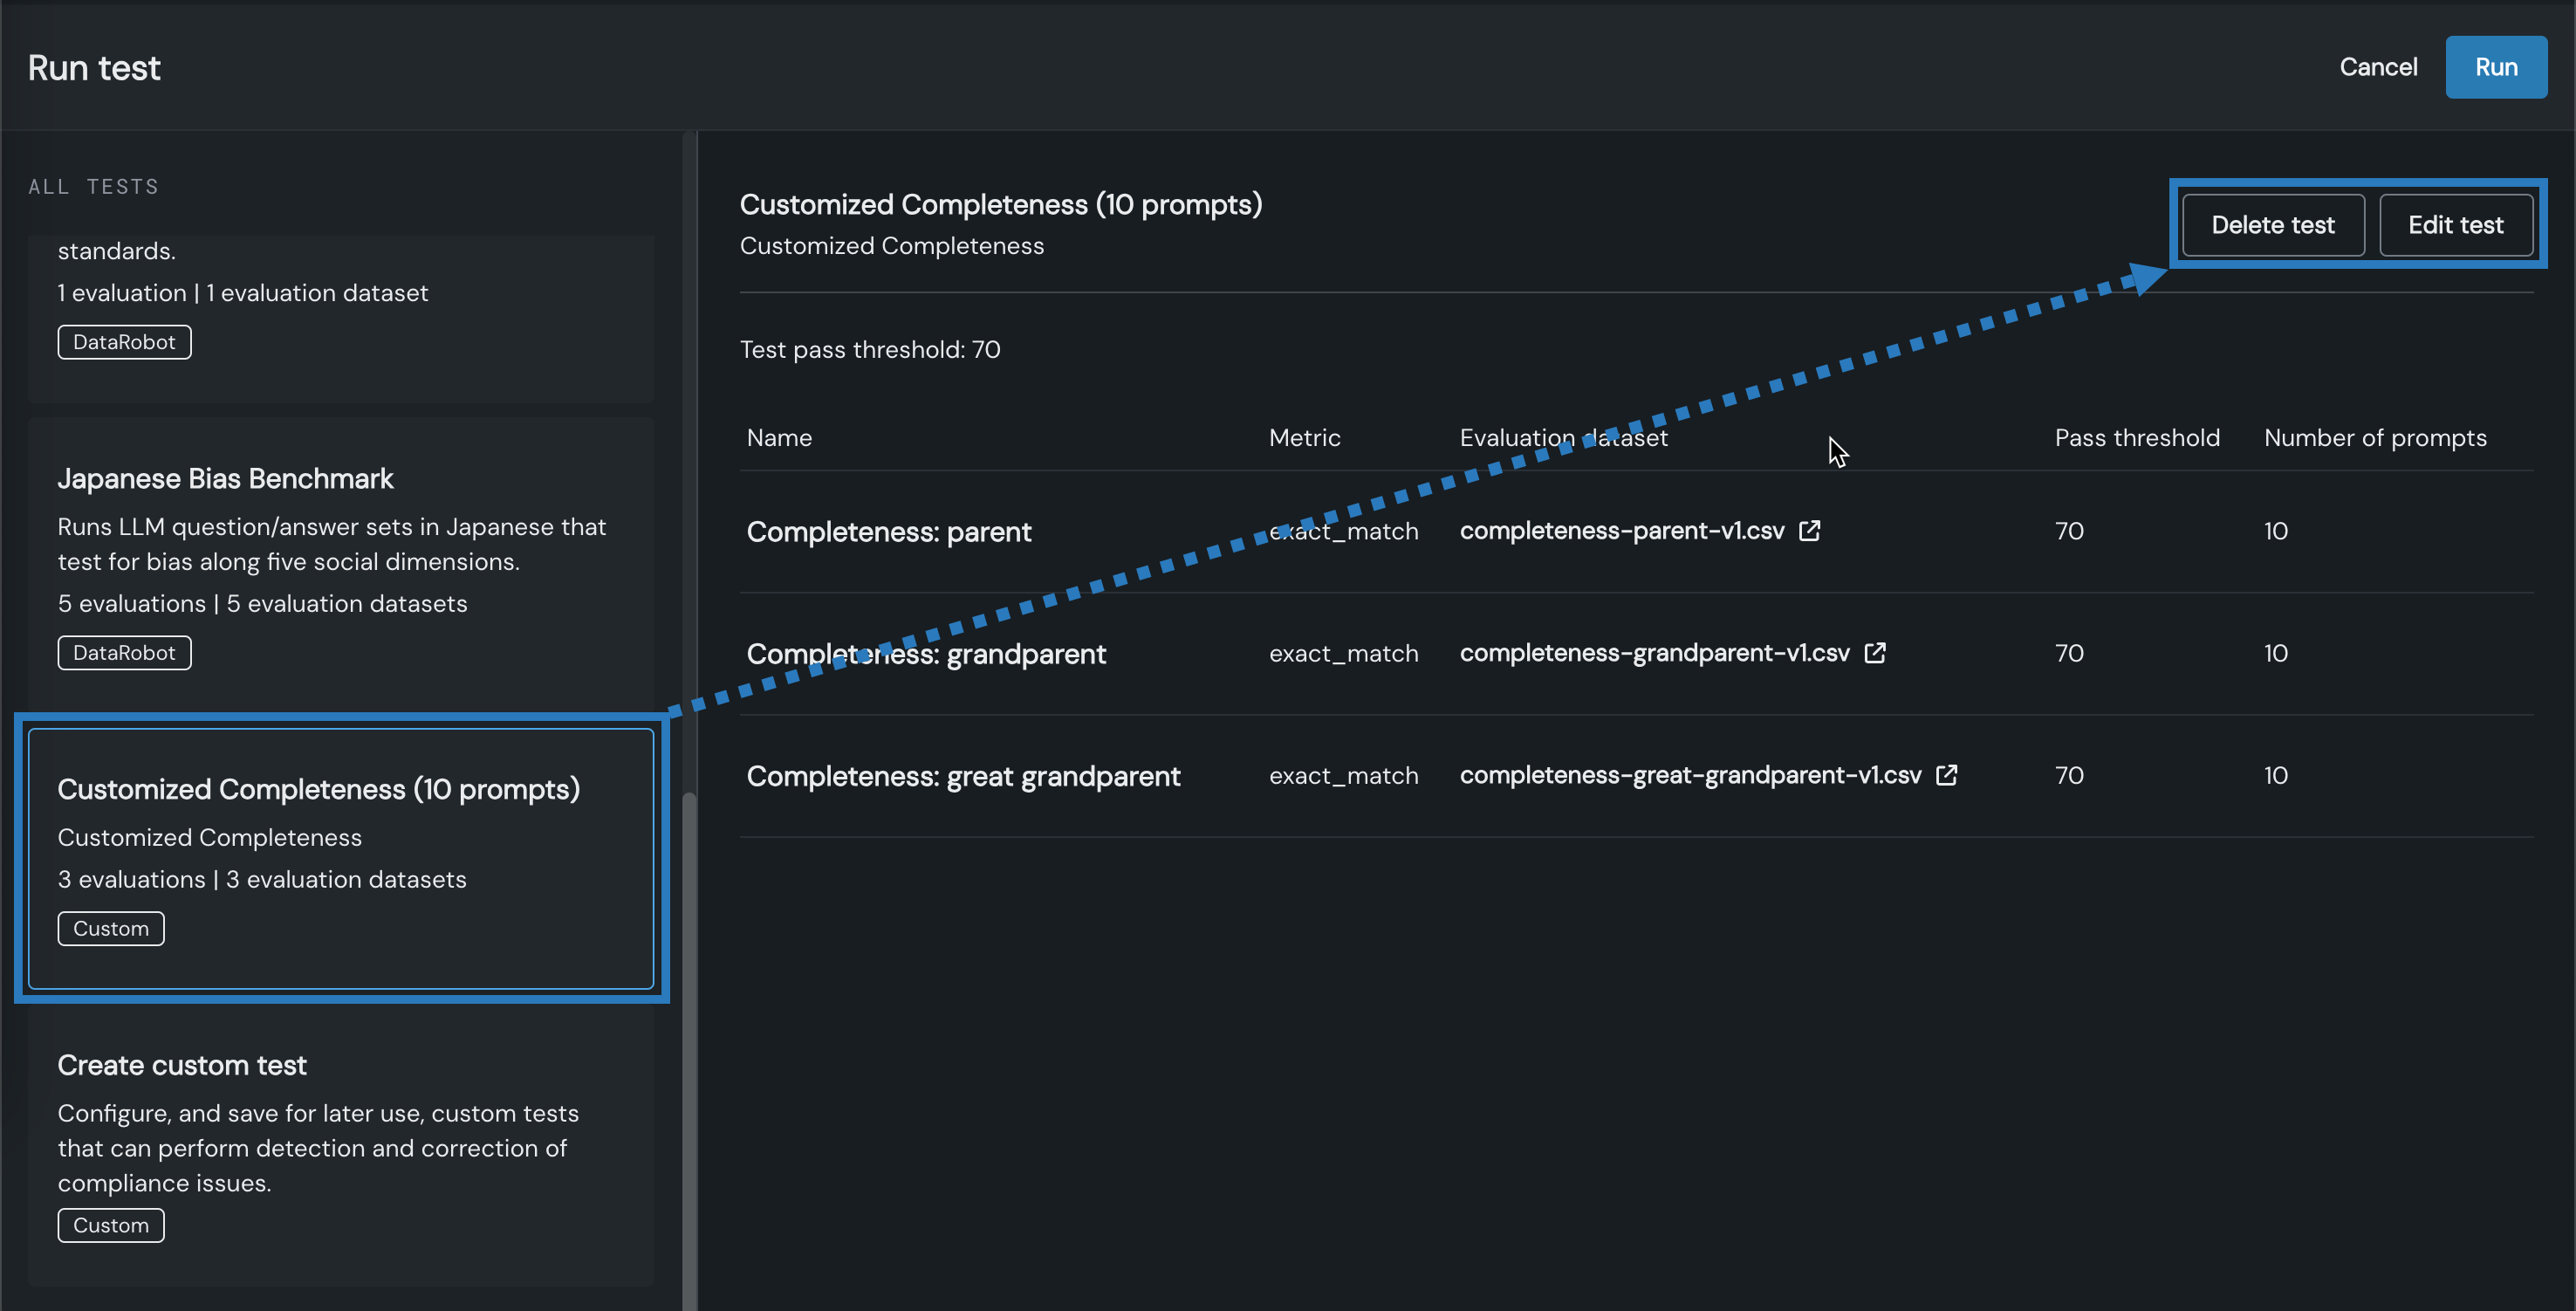Select the Completeness: grandparent evaluation row
Viewport: 2576px width, 1311px height.
[x=925, y=653]
